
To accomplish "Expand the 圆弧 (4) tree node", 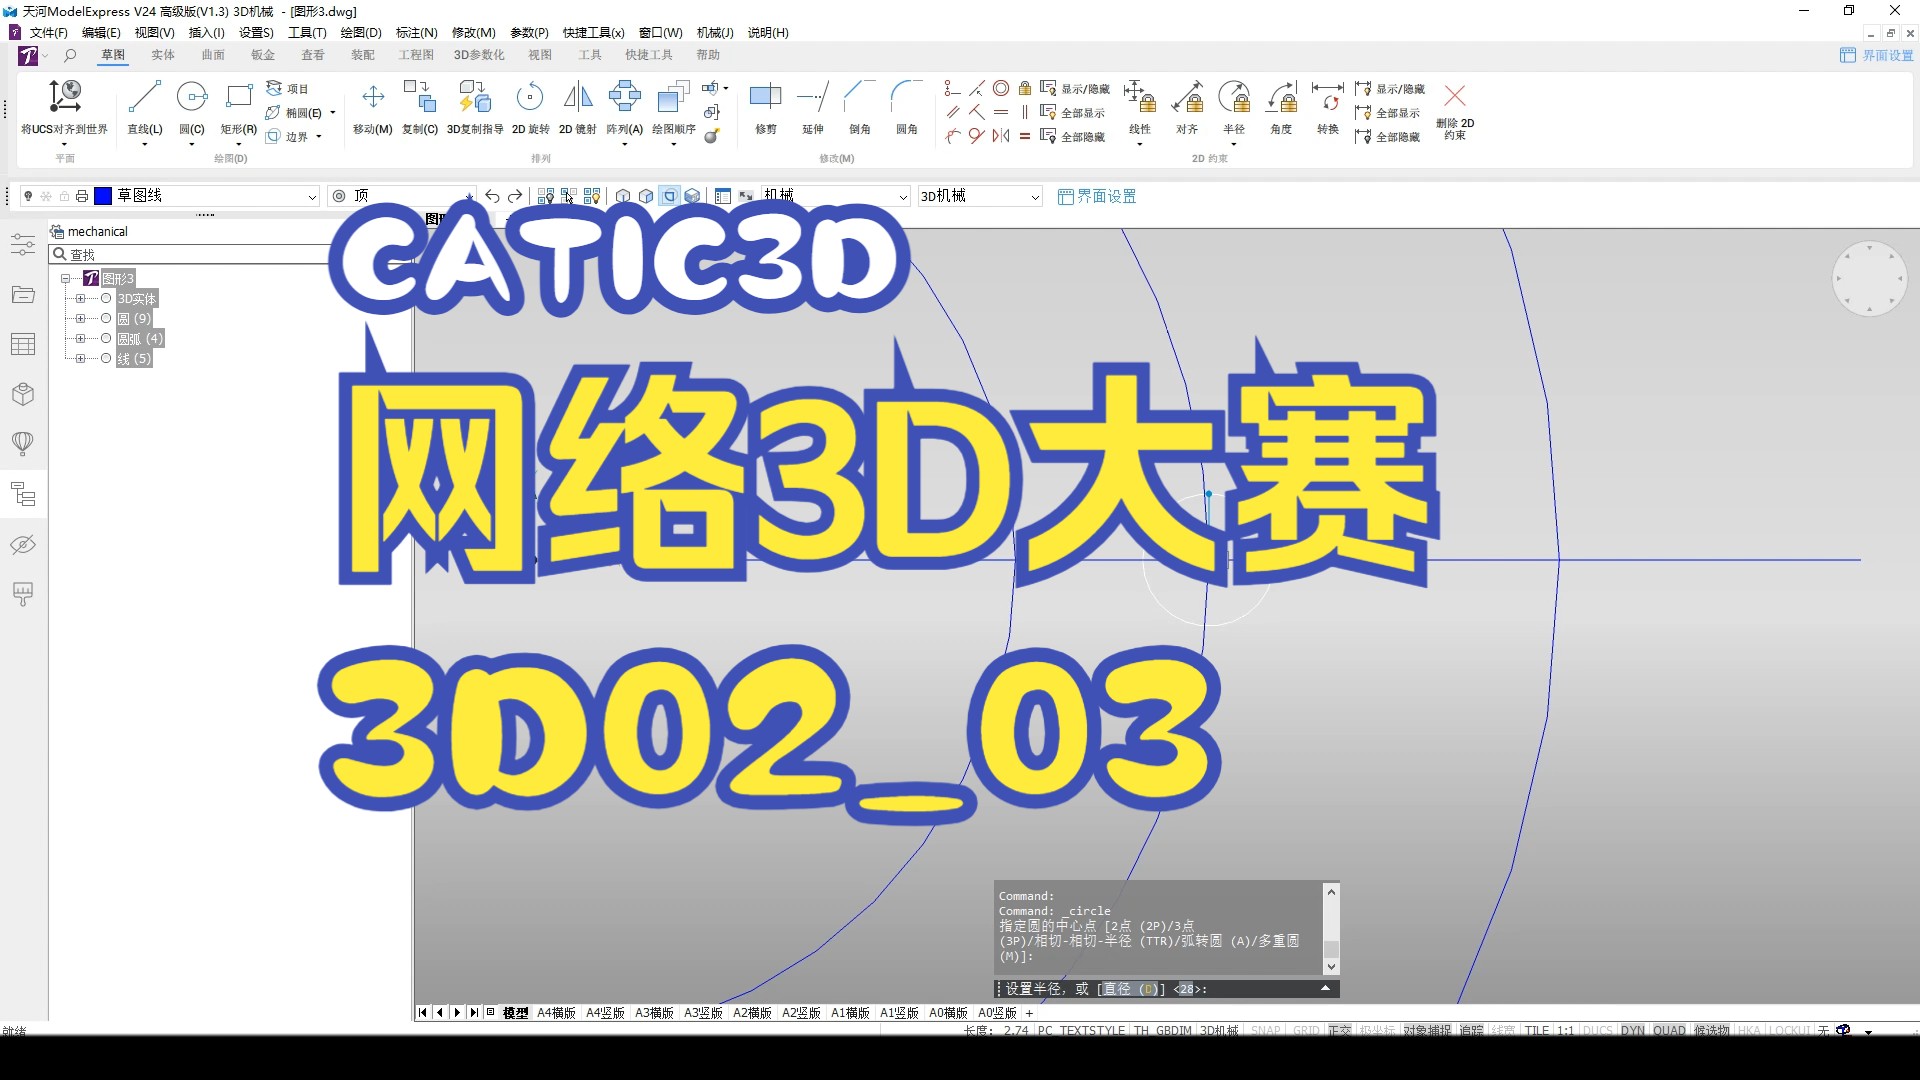I will pyautogui.click(x=81, y=339).
